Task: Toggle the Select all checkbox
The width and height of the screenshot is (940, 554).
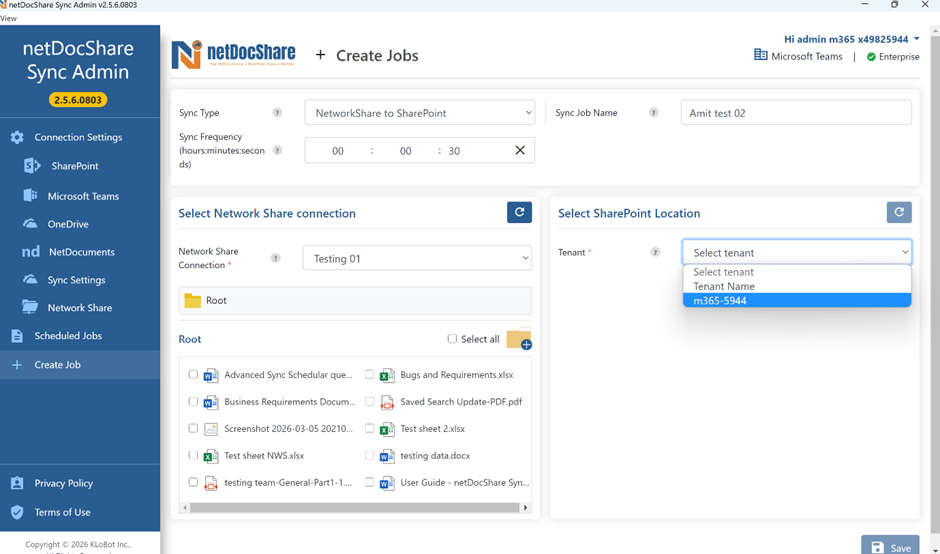Action: (x=452, y=339)
